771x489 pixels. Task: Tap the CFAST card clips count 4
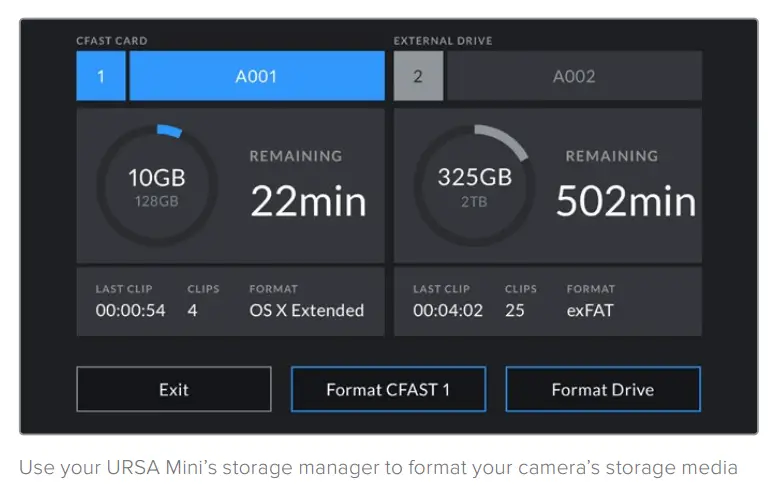point(192,311)
